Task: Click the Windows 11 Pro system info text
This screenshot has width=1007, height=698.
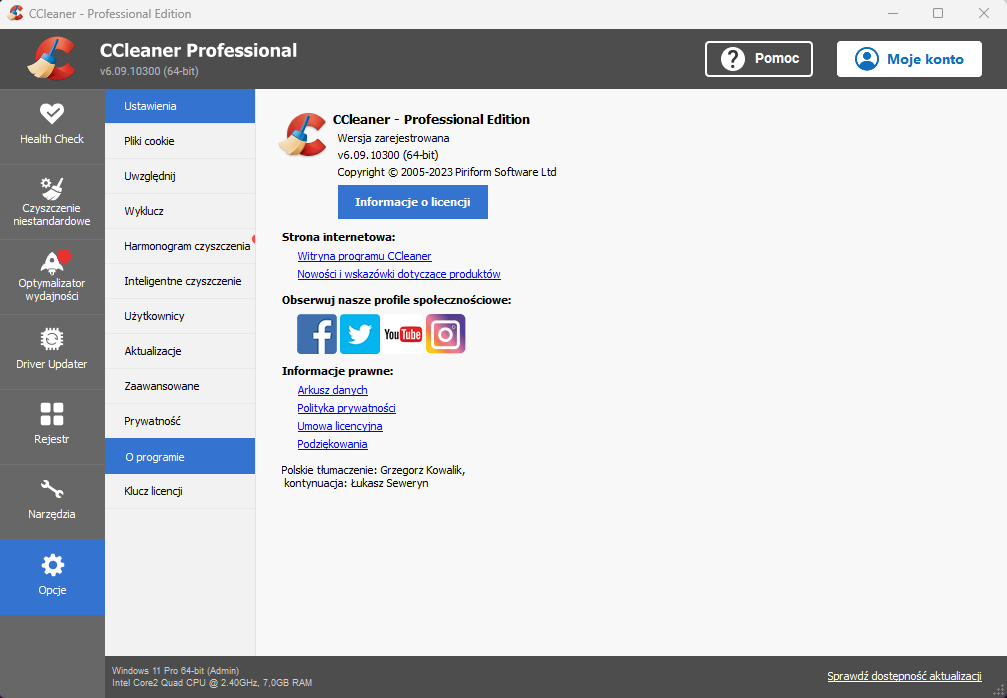Action: pos(175,671)
